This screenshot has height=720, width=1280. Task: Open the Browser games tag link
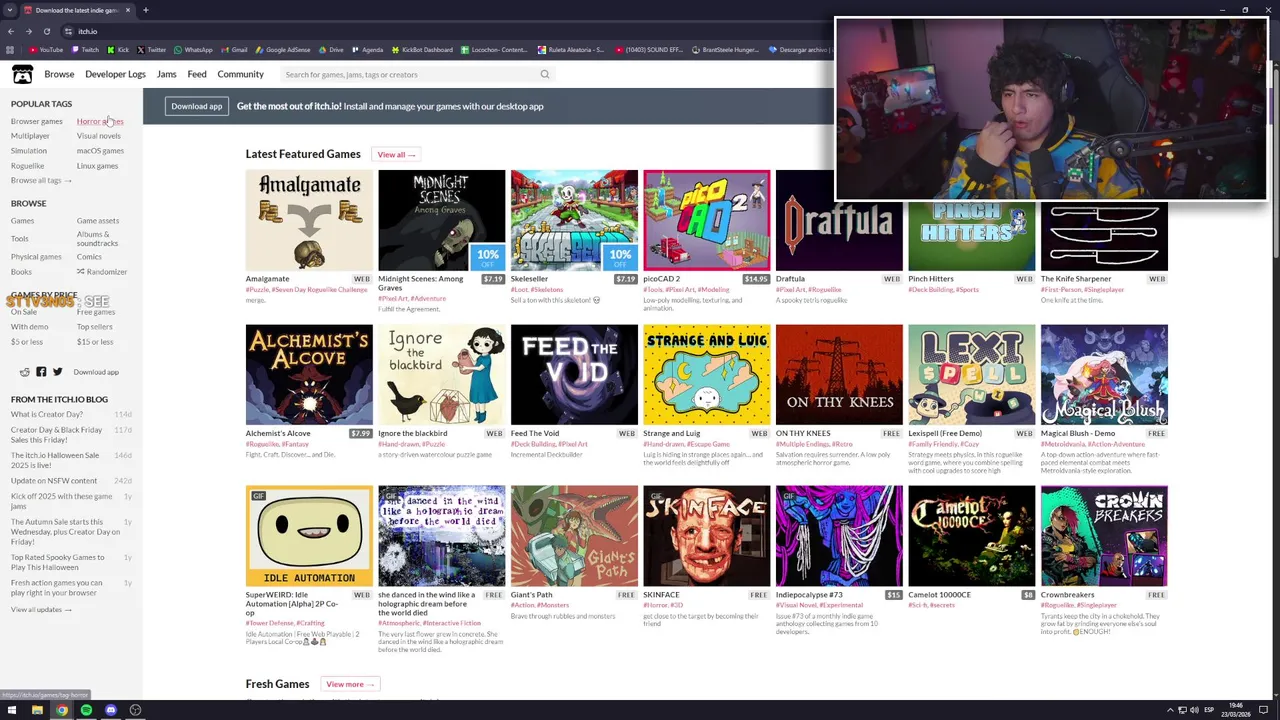(x=37, y=121)
